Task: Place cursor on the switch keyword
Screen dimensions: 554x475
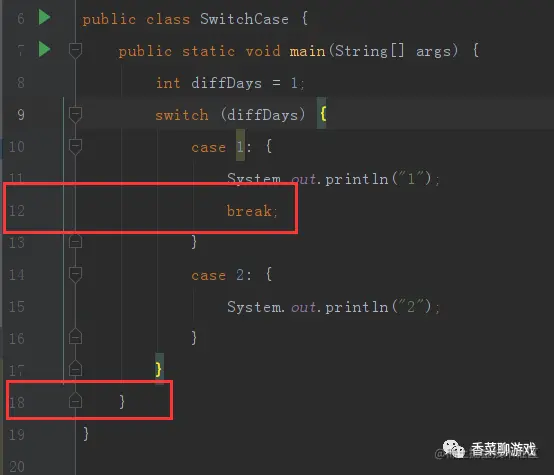Action: pyautogui.click(x=182, y=115)
